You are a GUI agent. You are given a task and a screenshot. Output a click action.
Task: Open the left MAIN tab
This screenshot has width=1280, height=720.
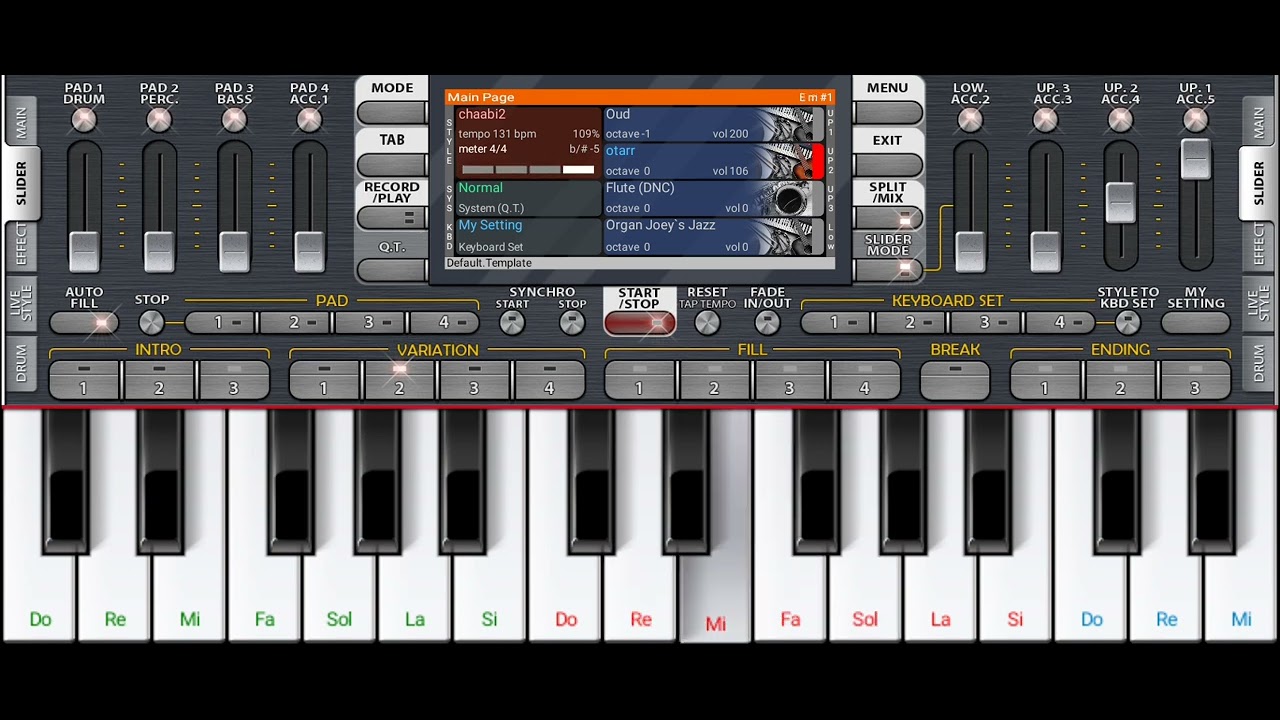[22, 123]
